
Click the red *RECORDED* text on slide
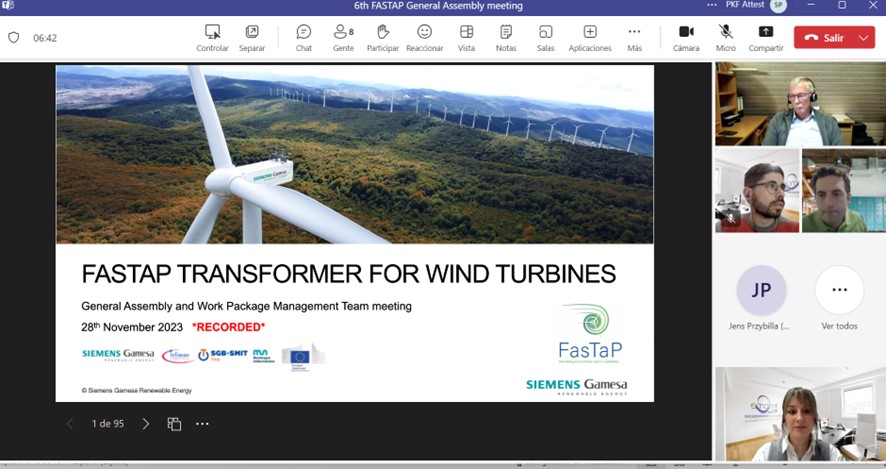(x=228, y=327)
